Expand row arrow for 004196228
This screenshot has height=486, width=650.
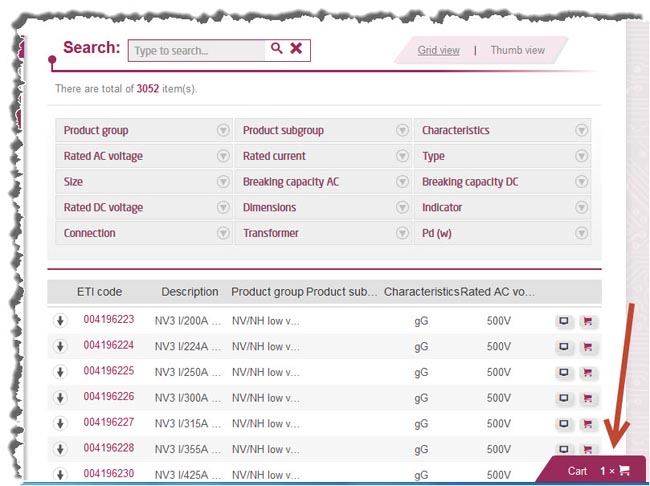pos(60,449)
